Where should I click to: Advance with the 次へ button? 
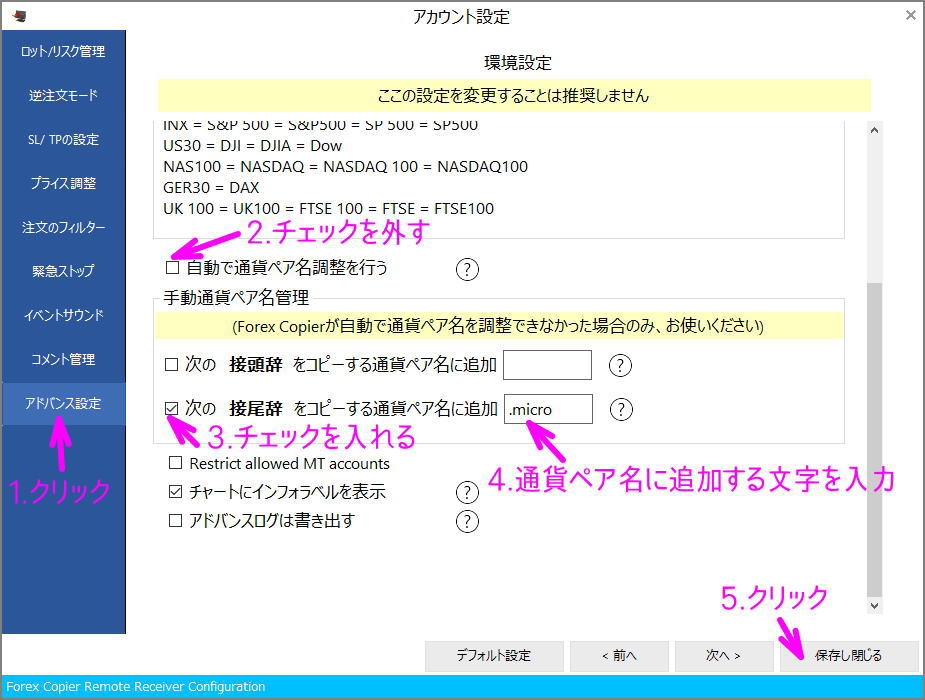click(x=722, y=656)
